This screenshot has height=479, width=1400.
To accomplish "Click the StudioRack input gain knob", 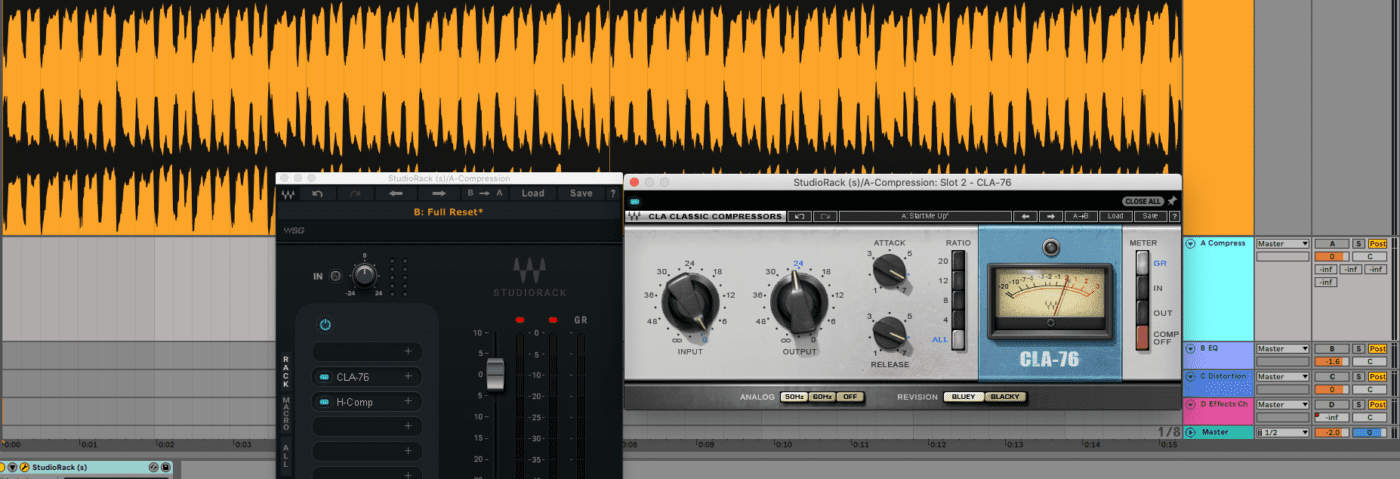I will 365,274.
